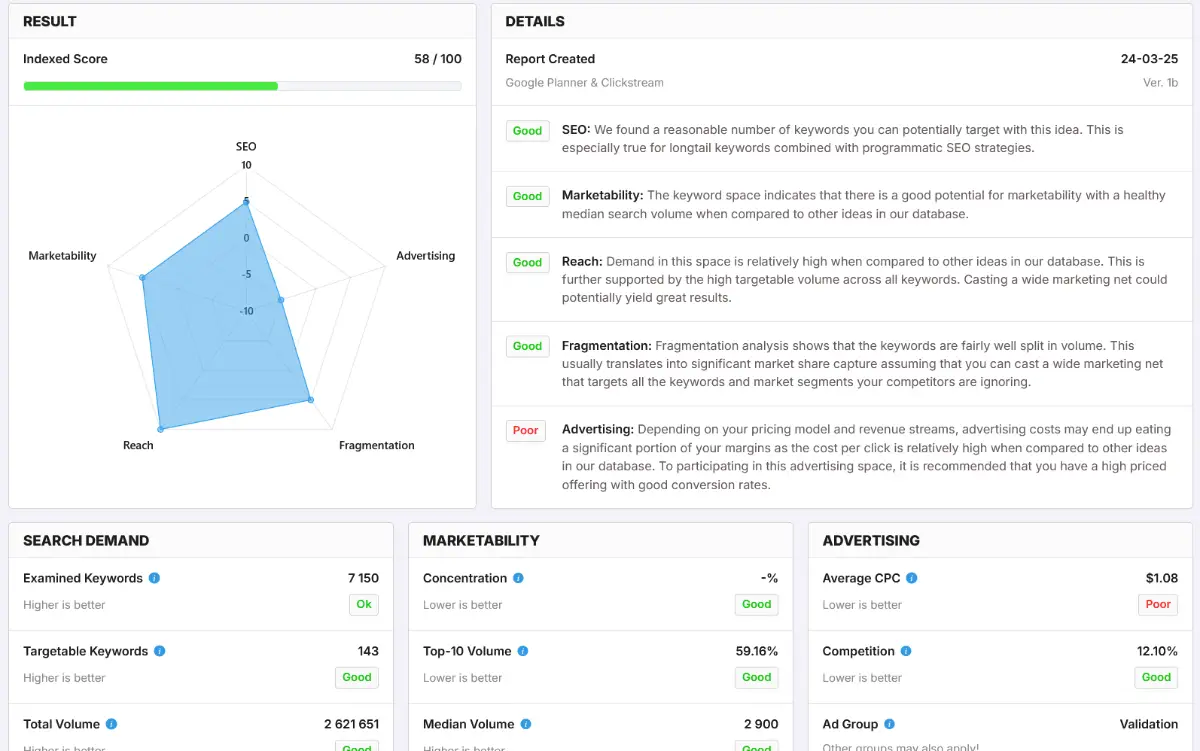Select the SEO data point on radar chart
The height and width of the screenshot is (751, 1200).
coord(246,202)
